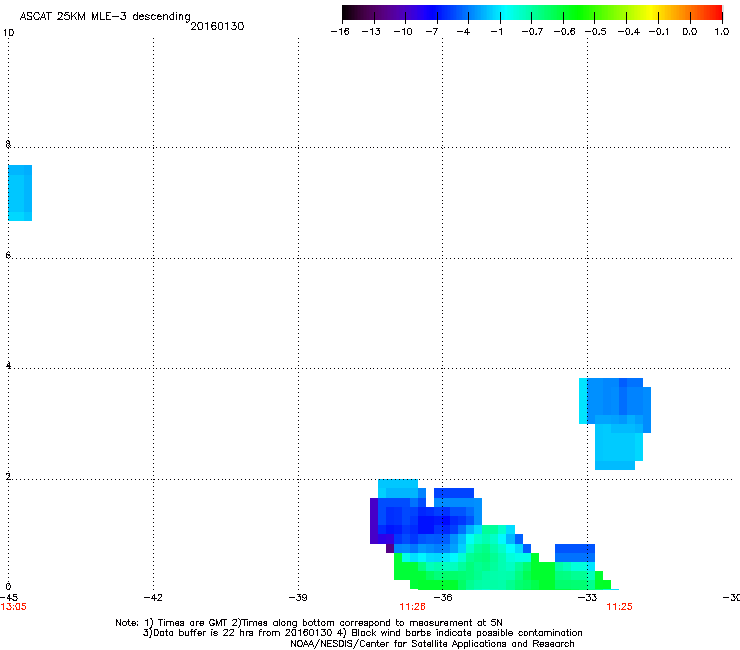Viewport: 740px width, 650px height.
Task: Click the '0.0' colorbar label
Action: point(690,32)
